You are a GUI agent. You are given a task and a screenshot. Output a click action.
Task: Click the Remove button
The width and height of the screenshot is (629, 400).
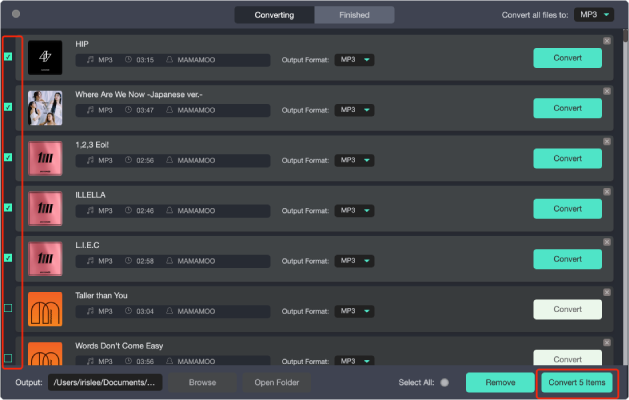[x=500, y=382]
